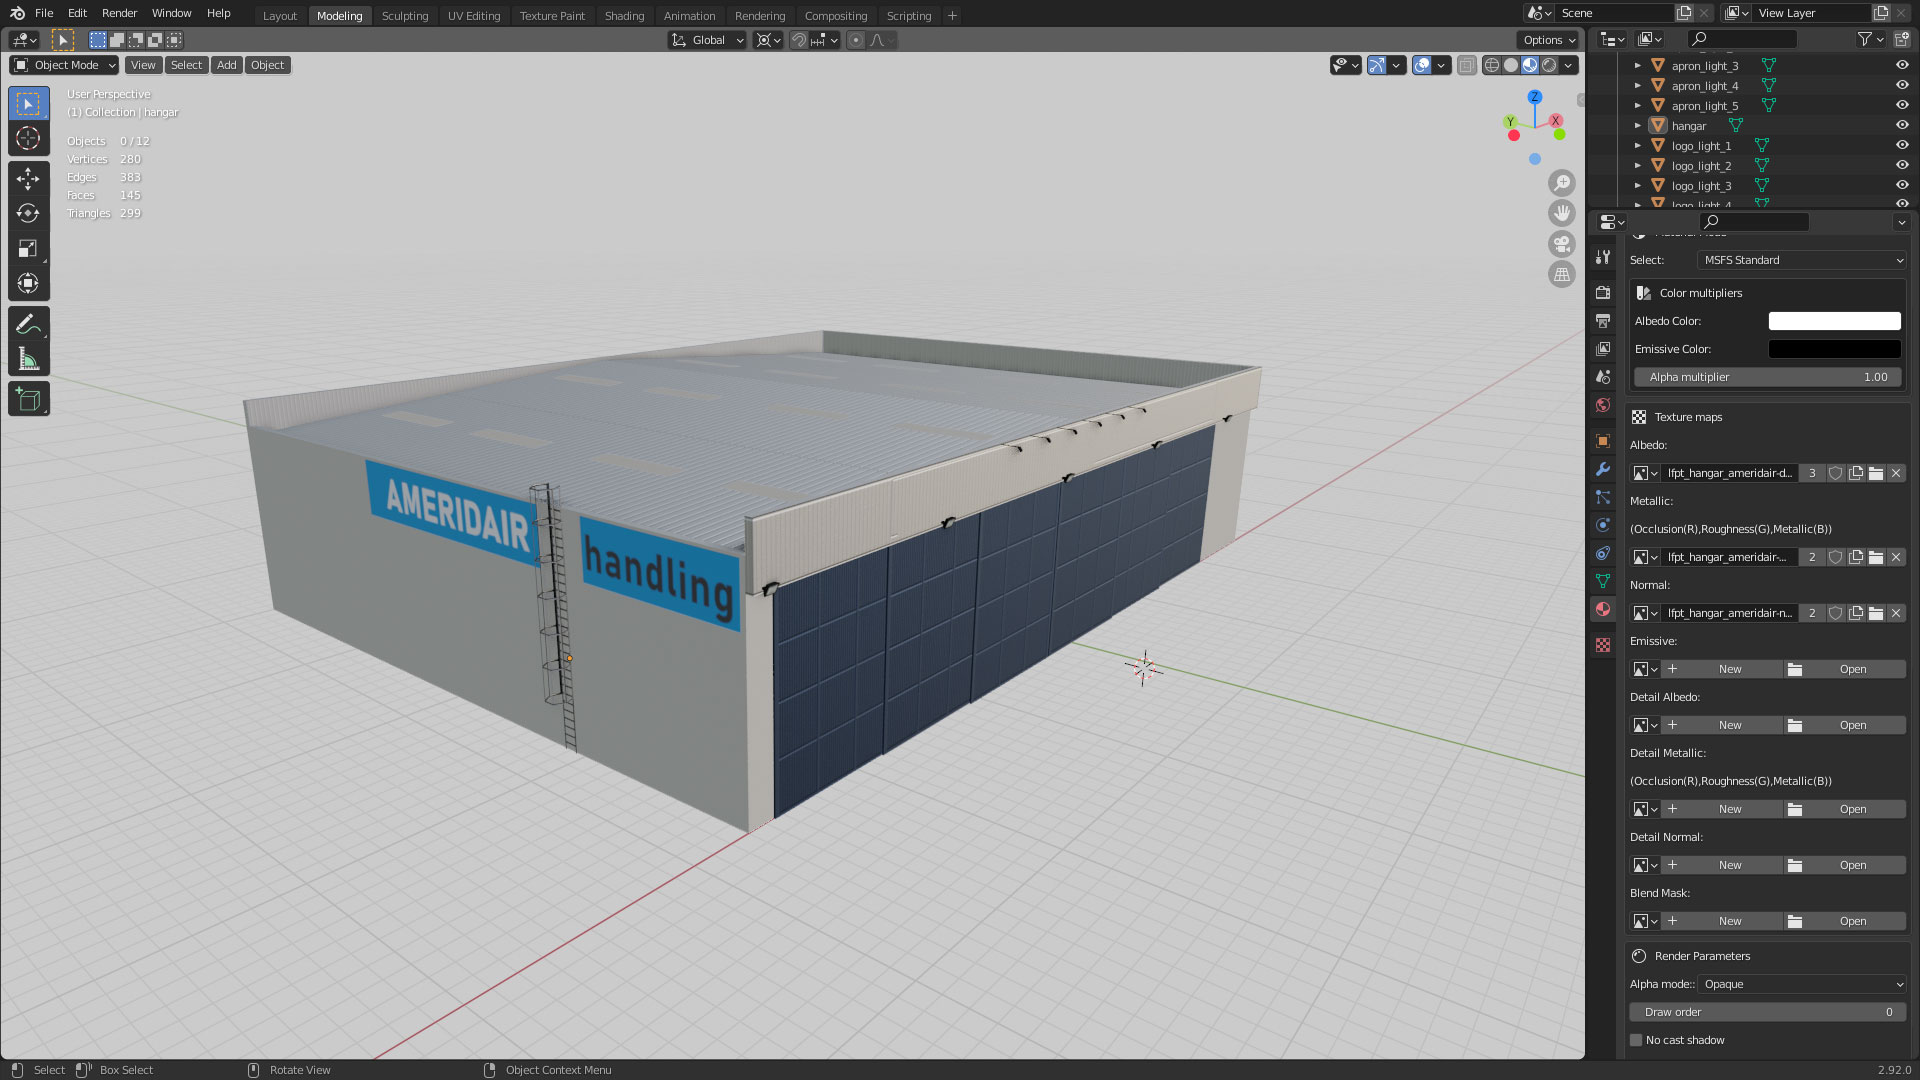Image resolution: width=1920 pixels, height=1080 pixels.
Task: Select the Measure tool
Action: [28, 359]
